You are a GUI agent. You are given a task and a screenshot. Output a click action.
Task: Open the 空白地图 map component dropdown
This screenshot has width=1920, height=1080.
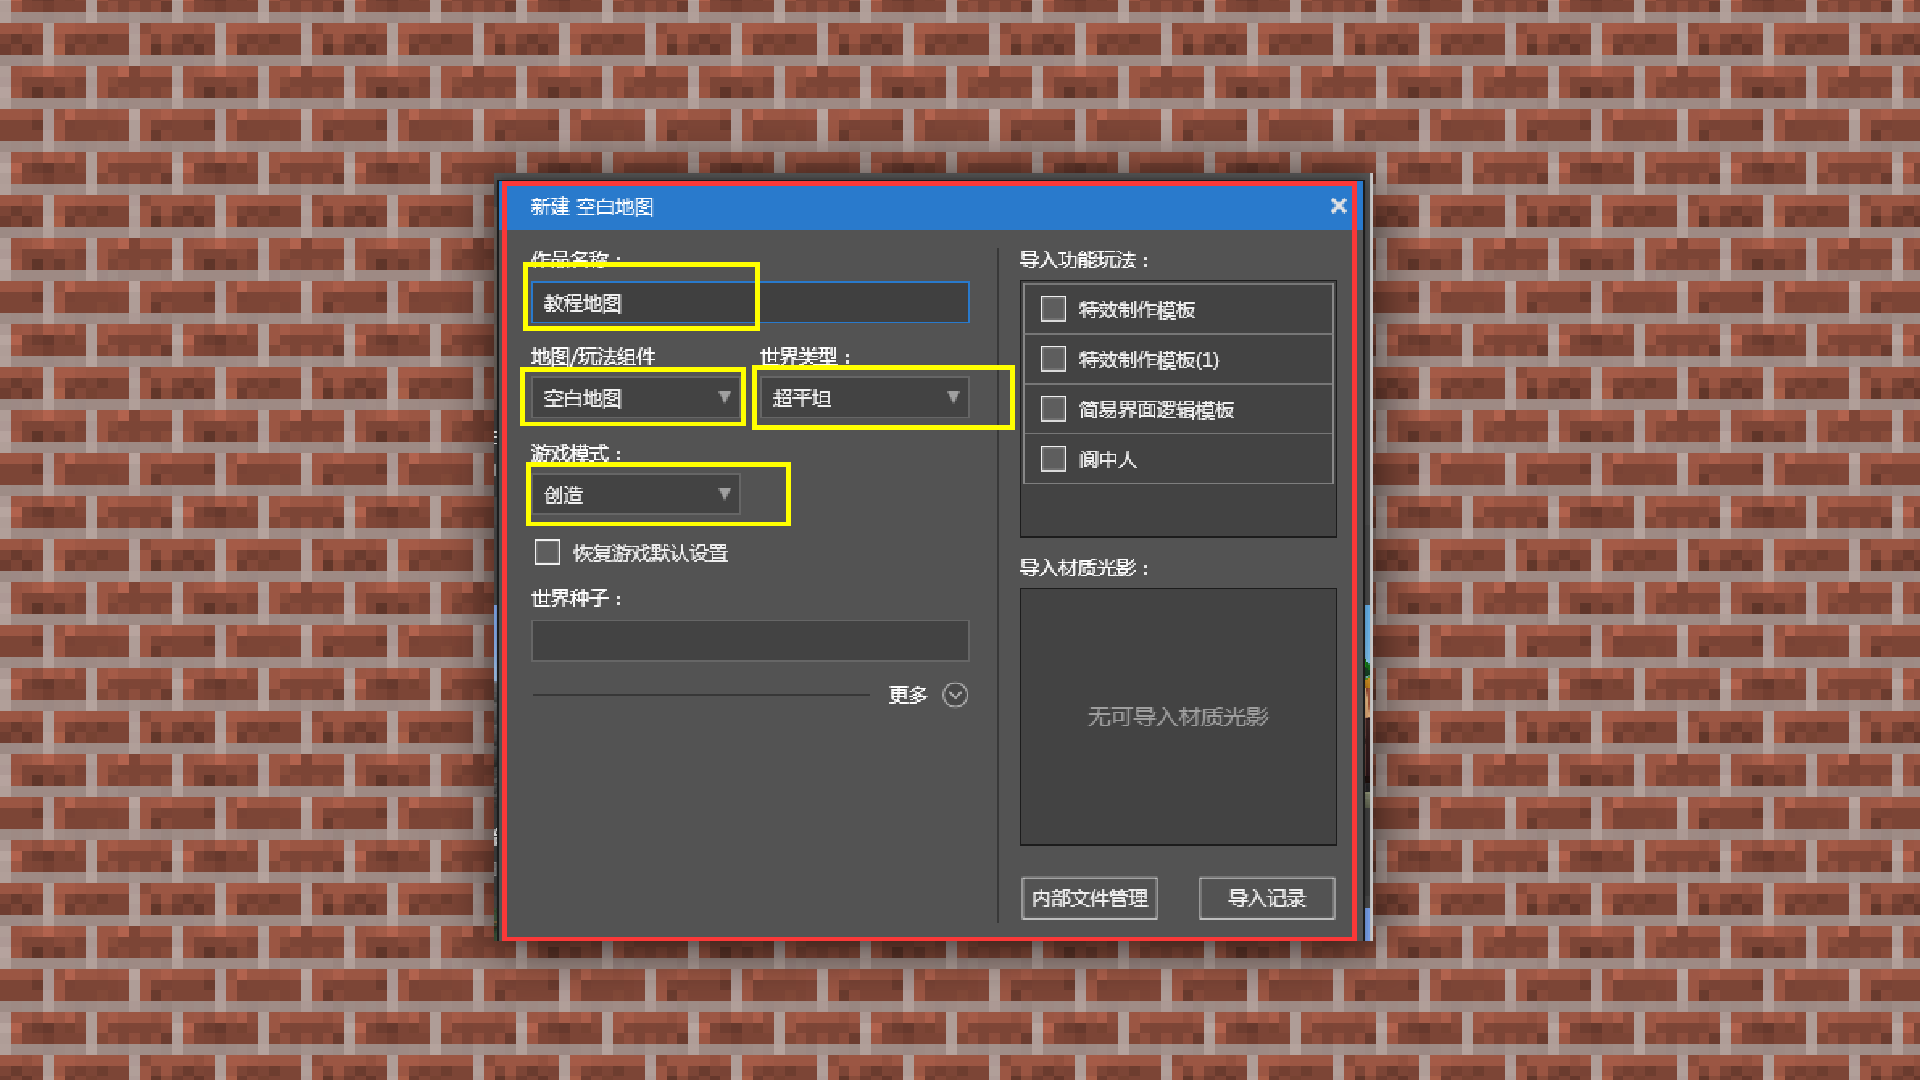pyautogui.click(x=636, y=398)
